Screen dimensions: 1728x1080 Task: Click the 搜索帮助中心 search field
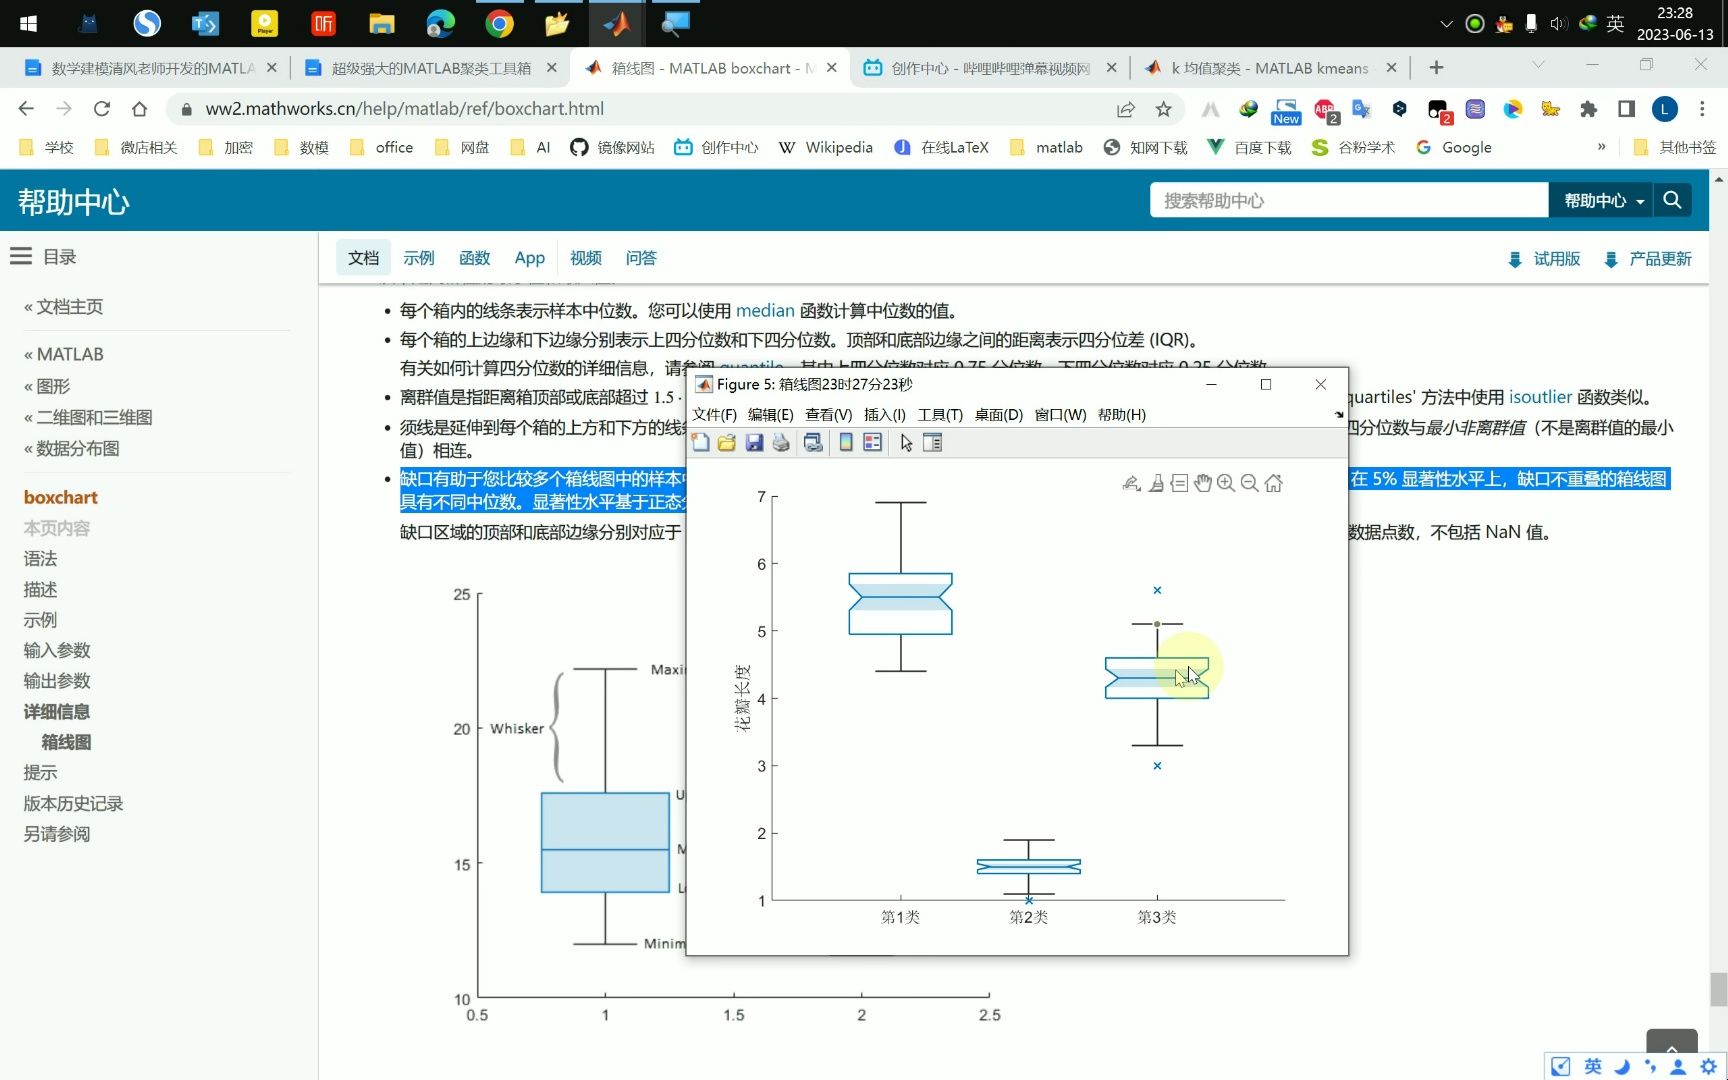click(x=1350, y=200)
